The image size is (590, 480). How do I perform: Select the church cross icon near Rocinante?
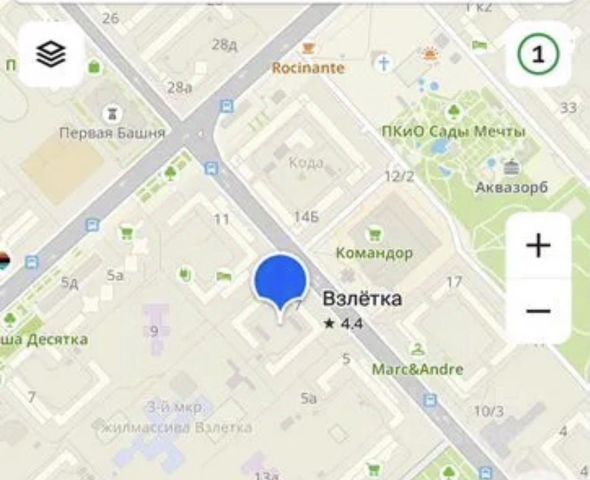tap(384, 63)
